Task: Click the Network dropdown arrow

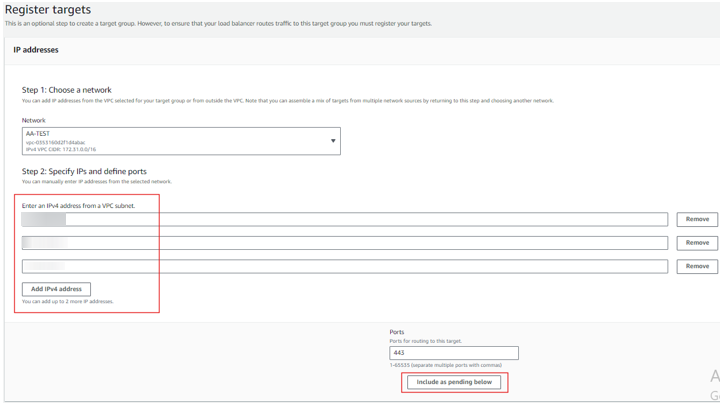Action: coord(333,141)
